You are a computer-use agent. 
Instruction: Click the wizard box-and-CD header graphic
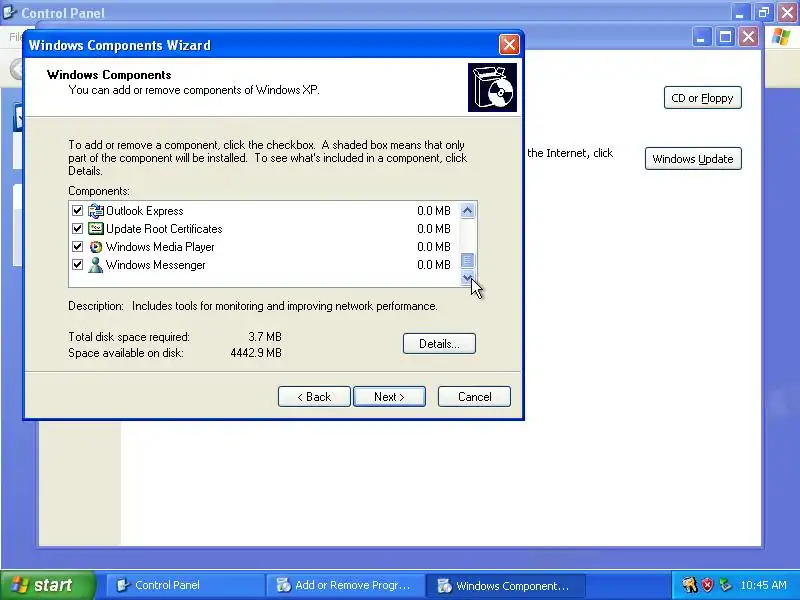492,87
